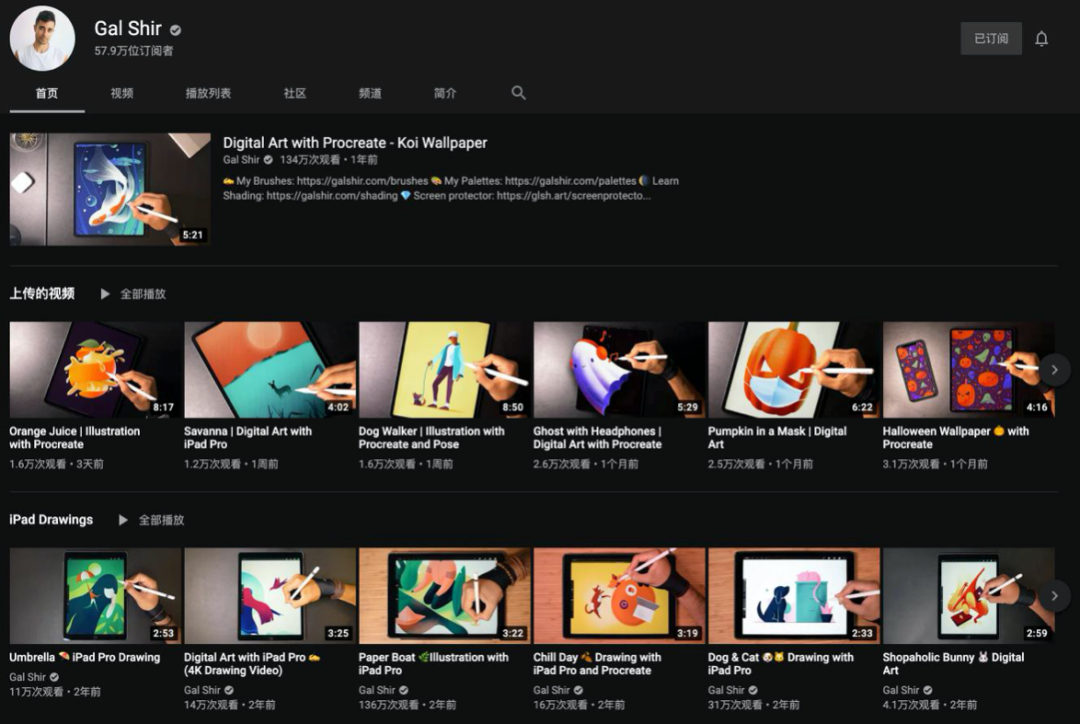Open the Orange Juice video thumbnail
This screenshot has height=724, width=1080.
coord(95,370)
